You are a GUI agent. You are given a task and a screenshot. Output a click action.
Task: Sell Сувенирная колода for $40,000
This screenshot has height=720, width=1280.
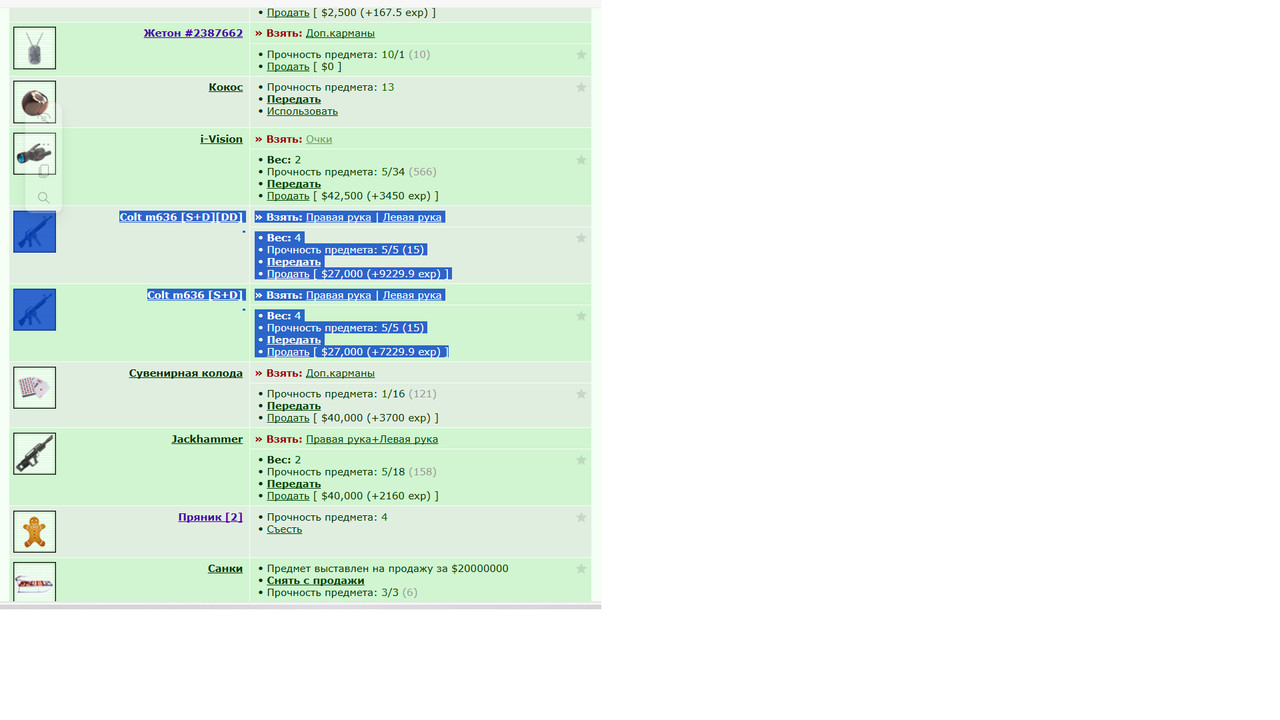click(x=288, y=418)
